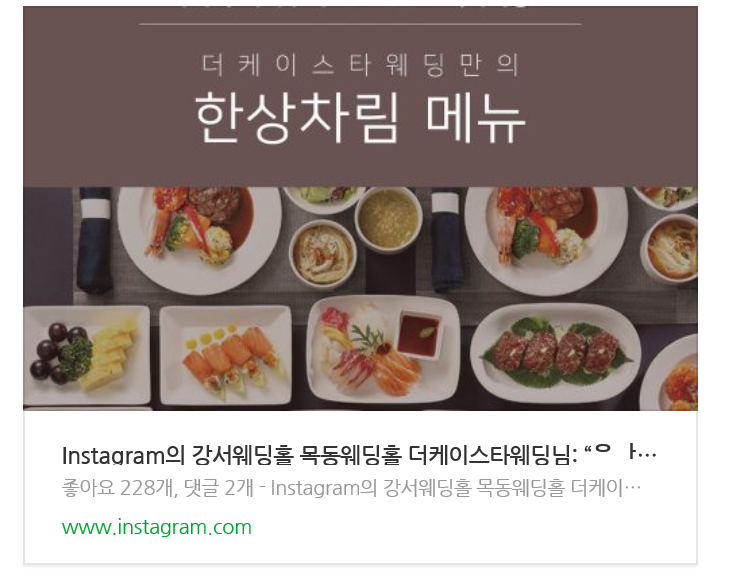
Task: Click the sashimi plate with dipping sauce
Action: point(383,349)
